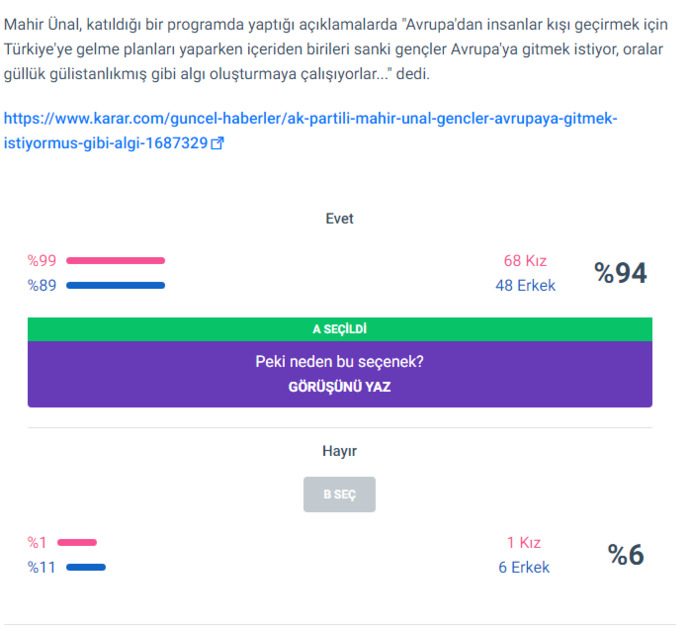Click GÖRÜŞÜNÜ YAZ to write opinion
Image resolution: width=690 pixels, height=630 pixels.
coord(339,387)
